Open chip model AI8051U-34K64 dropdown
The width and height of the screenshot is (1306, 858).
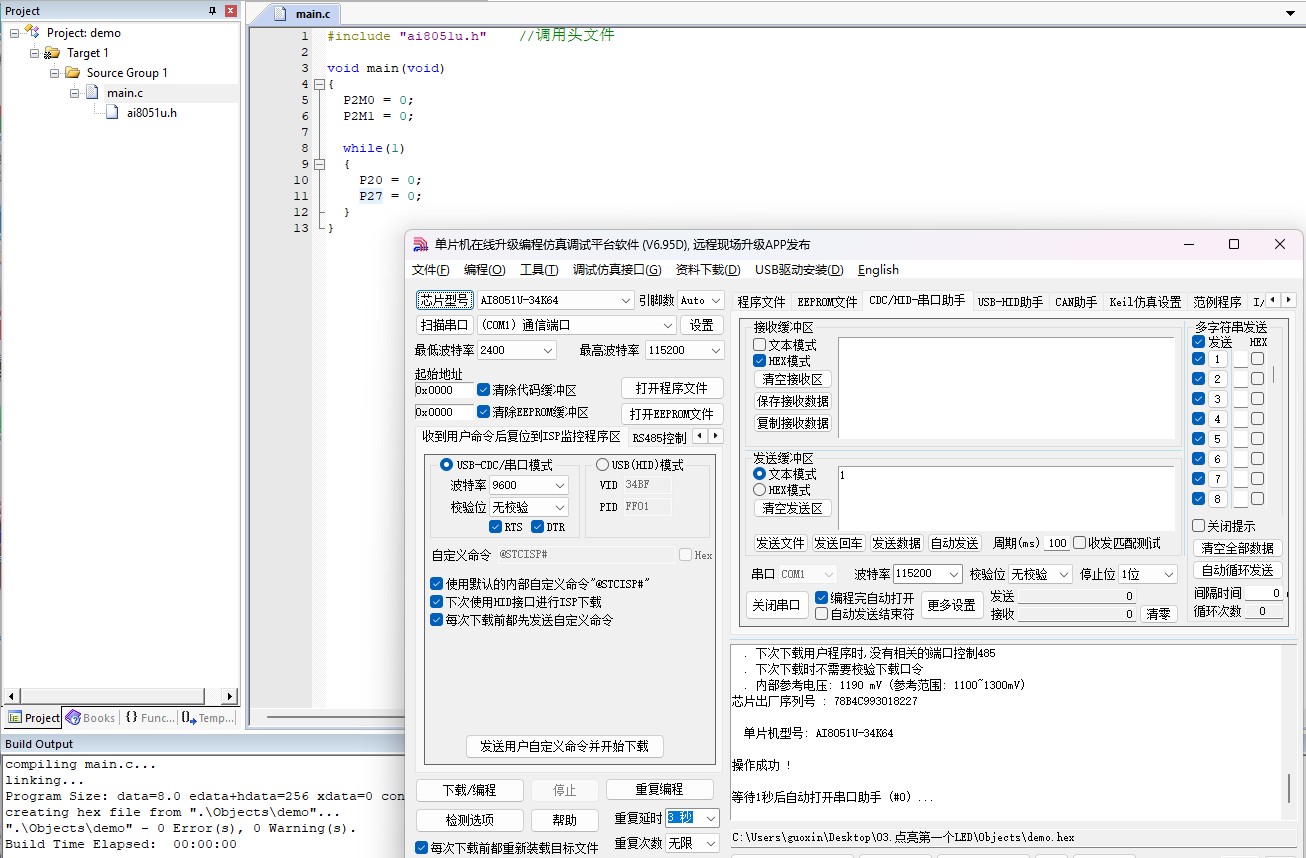coord(626,300)
